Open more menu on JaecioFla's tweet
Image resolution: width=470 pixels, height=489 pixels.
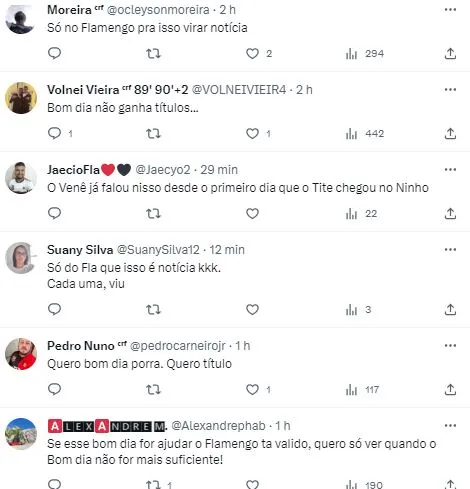coord(450,170)
